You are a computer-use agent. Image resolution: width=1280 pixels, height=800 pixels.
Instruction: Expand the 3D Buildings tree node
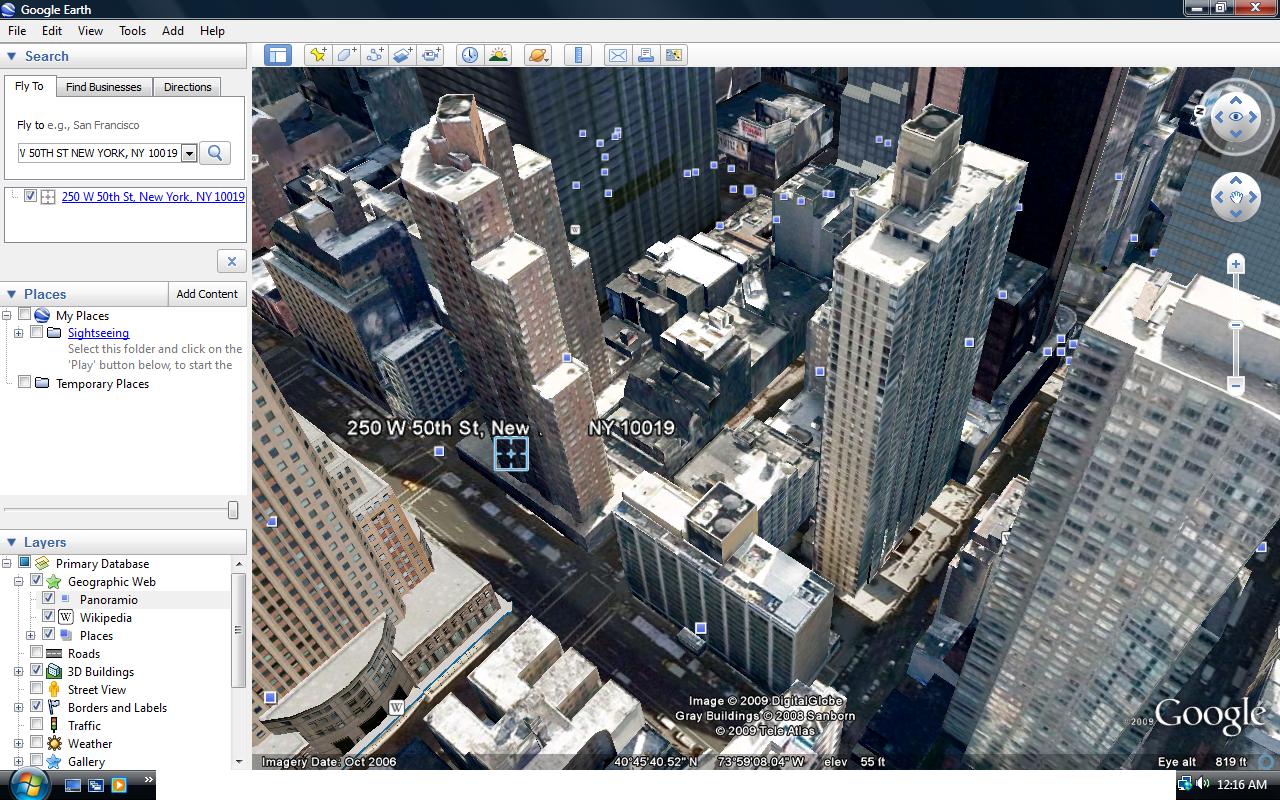coord(18,671)
